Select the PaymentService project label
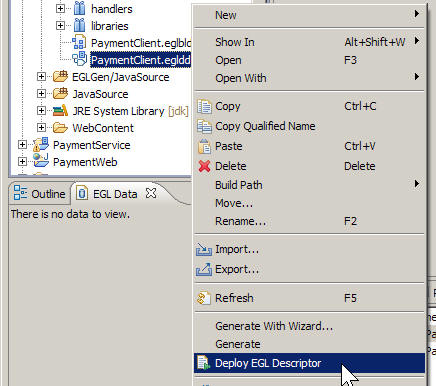436x386 pixels. click(x=92, y=145)
